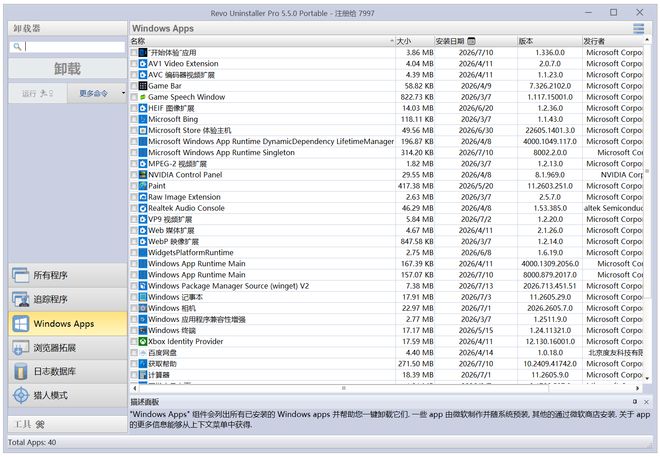
Task: Click the AV1 Video Extension icon
Action: 143,64
